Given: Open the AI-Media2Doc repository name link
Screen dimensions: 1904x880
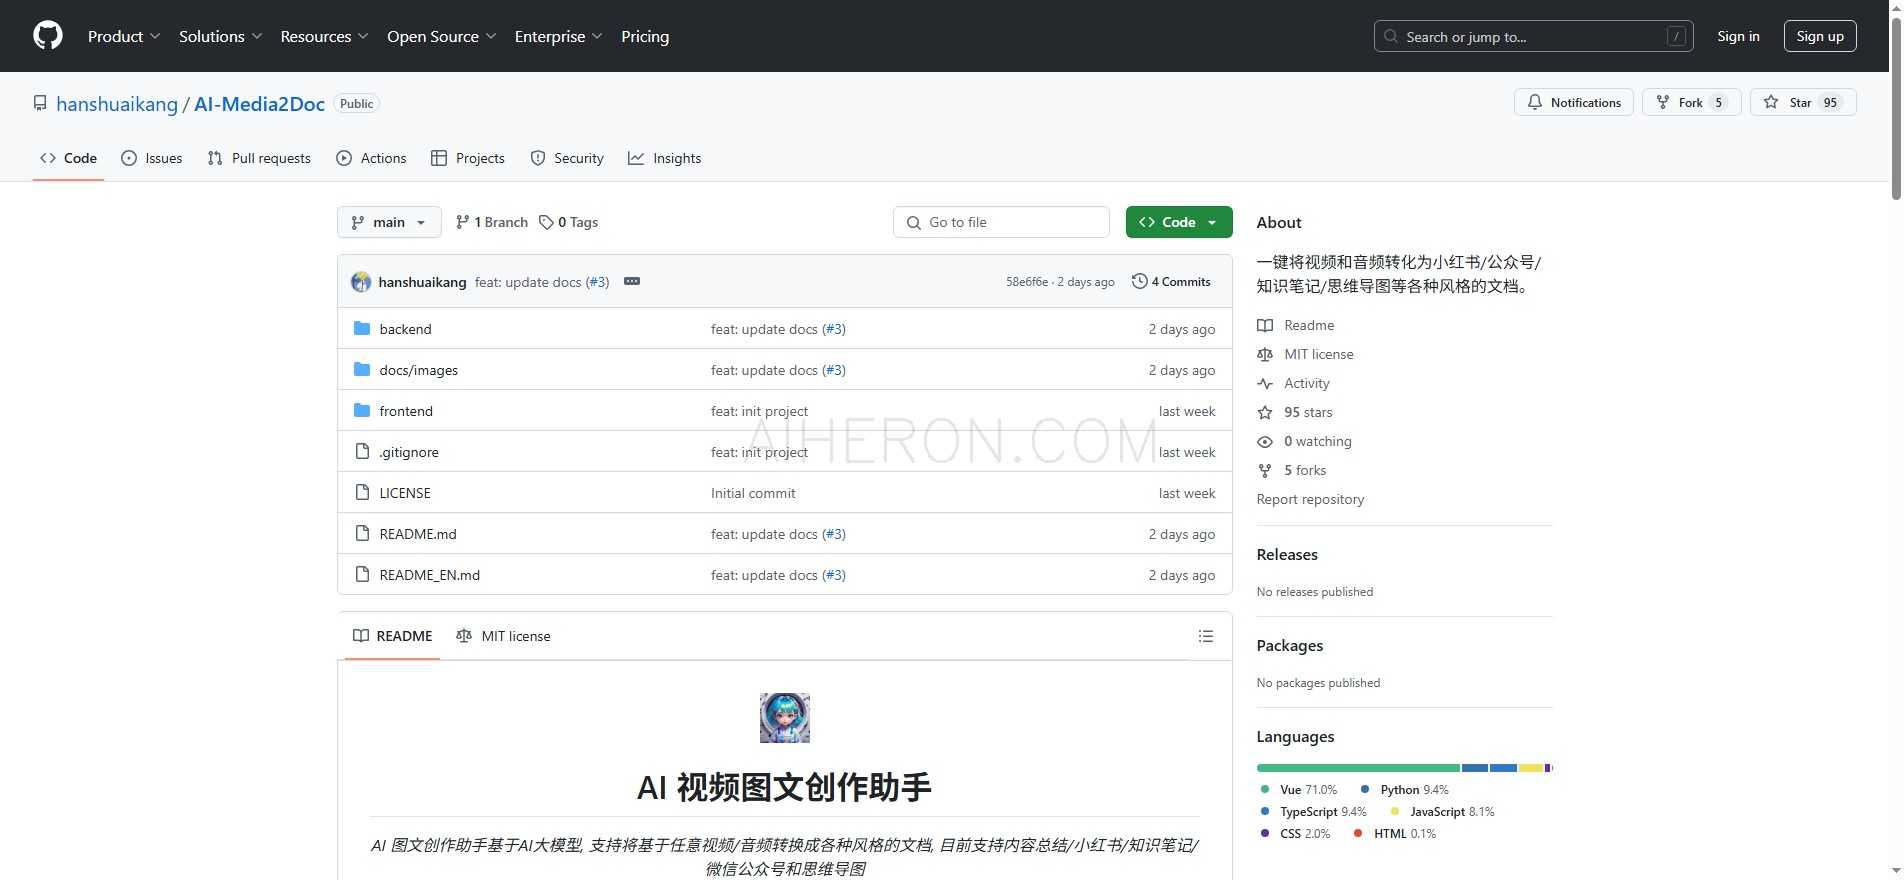Looking at the screenshot, I should tap(259, 104).
